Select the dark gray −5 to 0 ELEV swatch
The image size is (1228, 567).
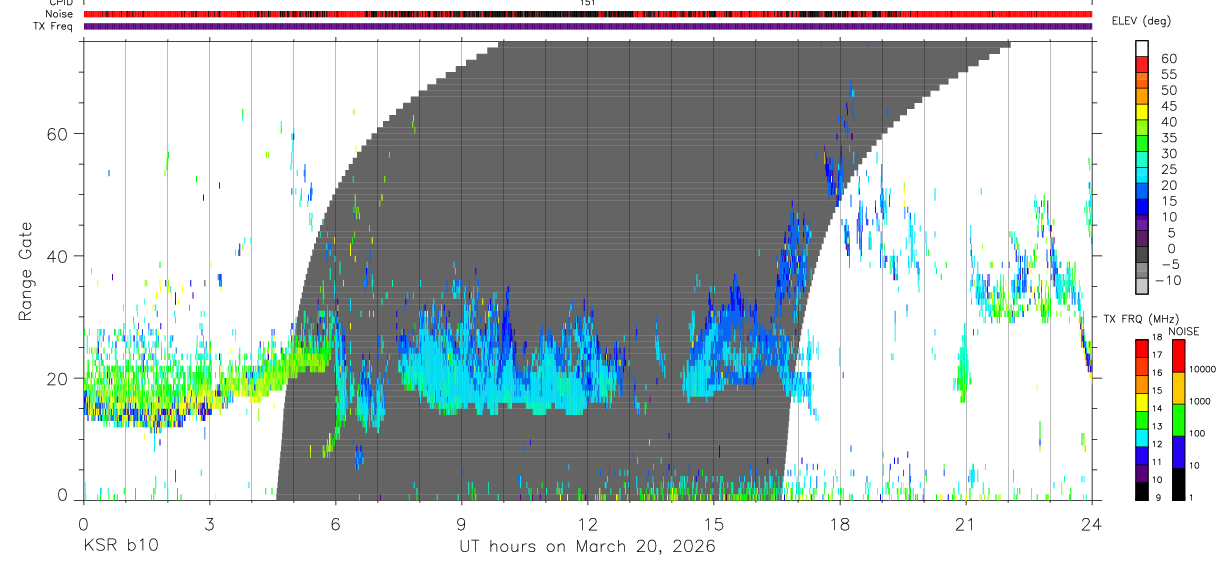(x=1142, y=253)
